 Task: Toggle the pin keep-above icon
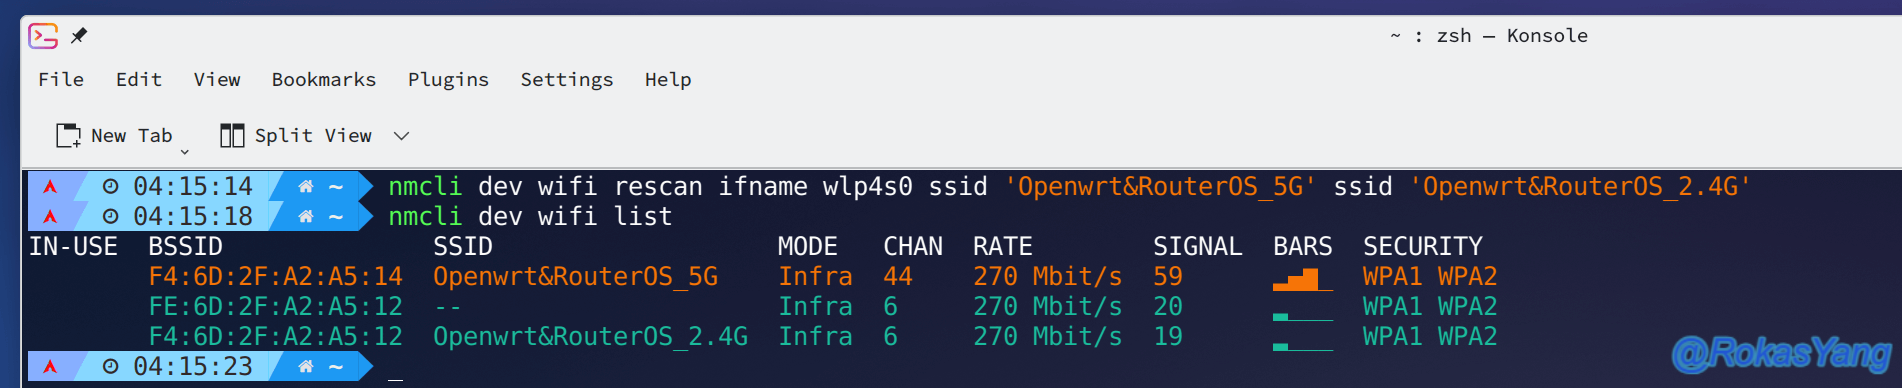(x=79, y=36)
